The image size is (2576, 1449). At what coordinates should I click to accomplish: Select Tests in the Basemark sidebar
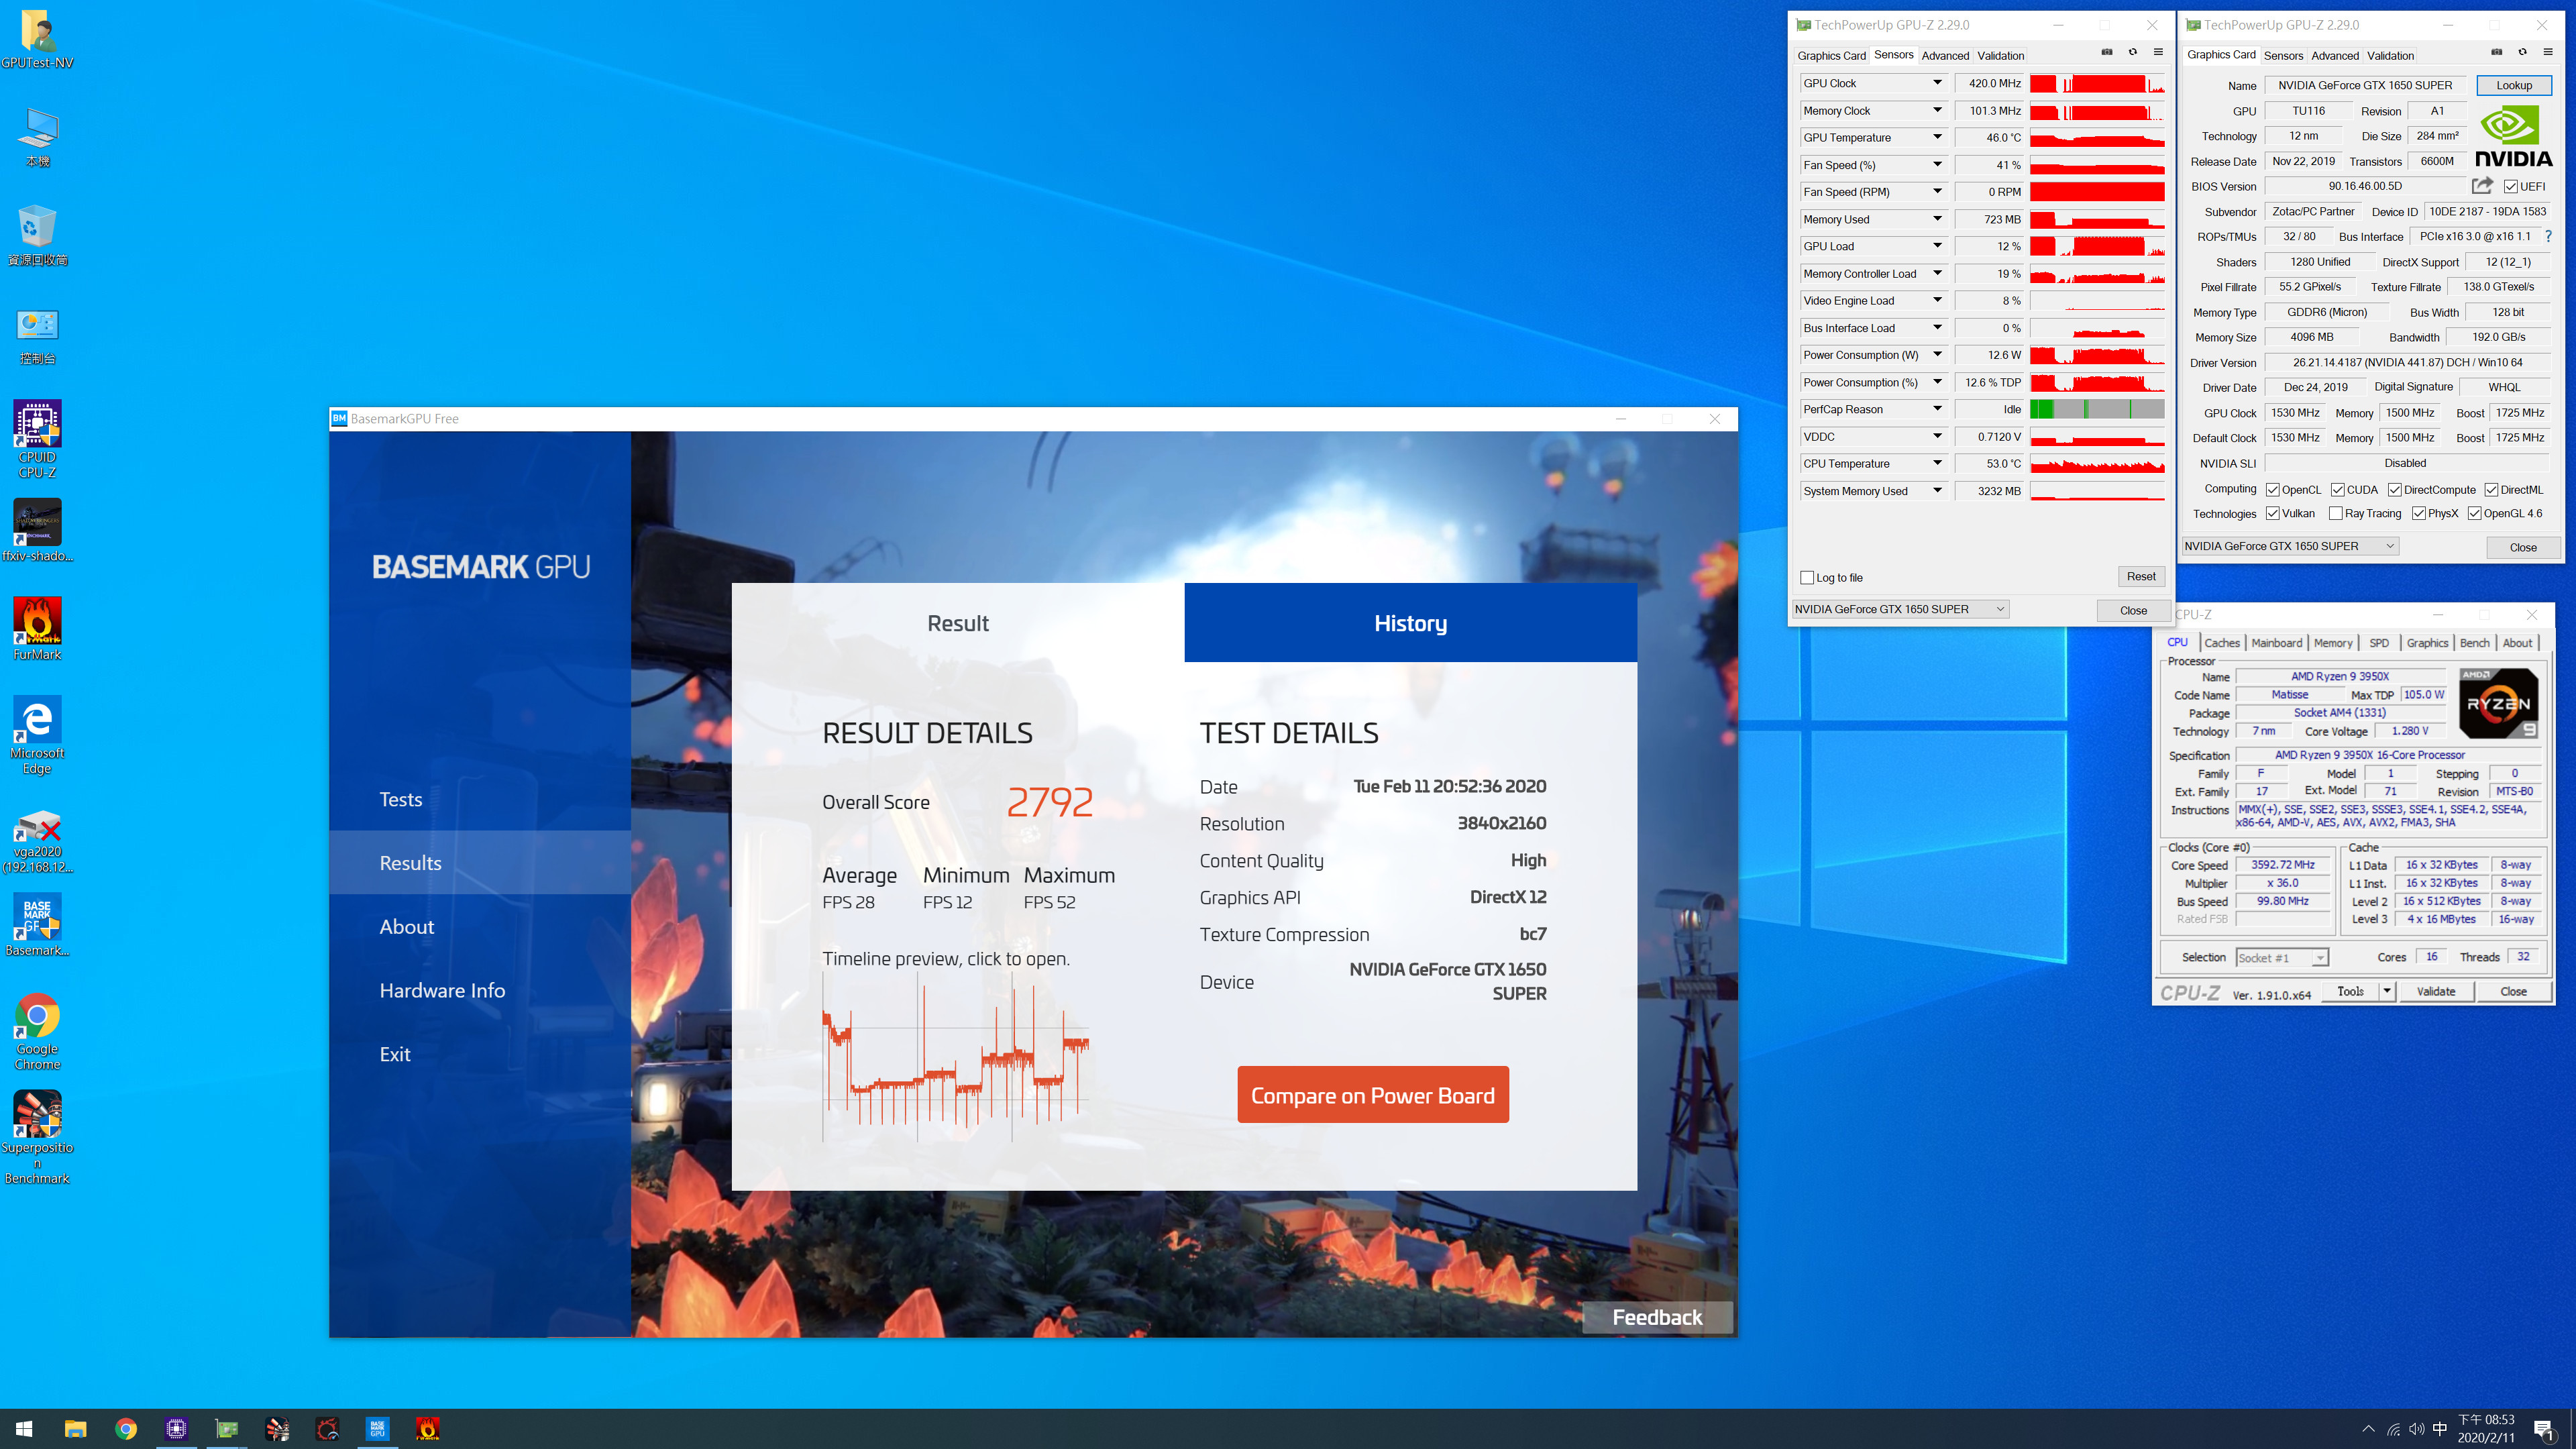401,799
